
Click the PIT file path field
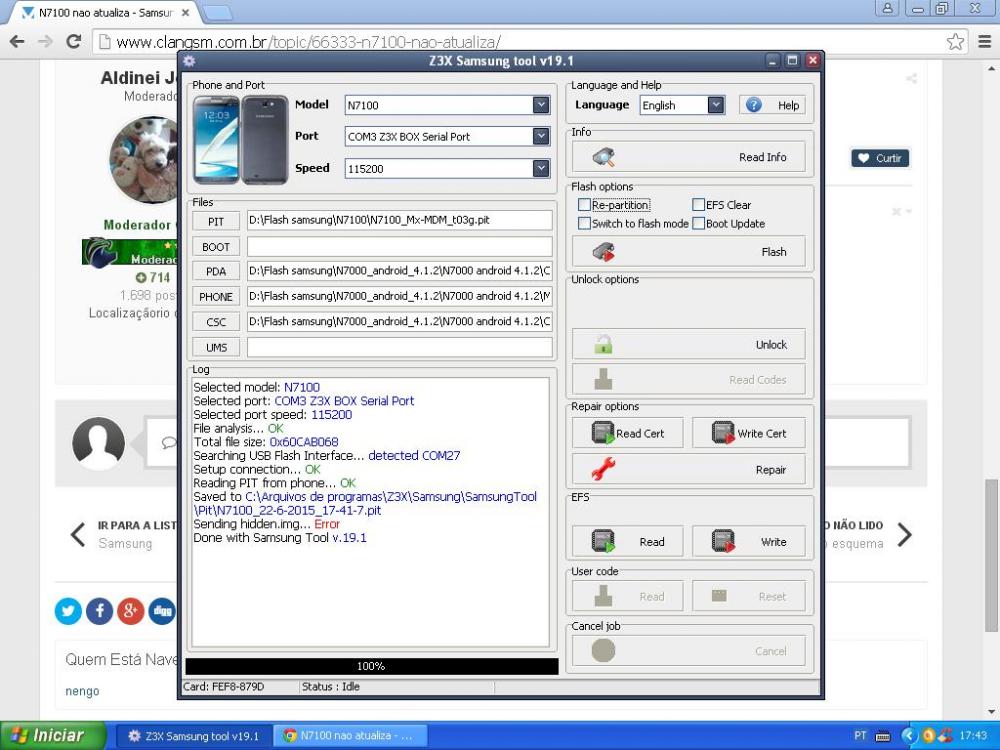[x=399, y=220]
